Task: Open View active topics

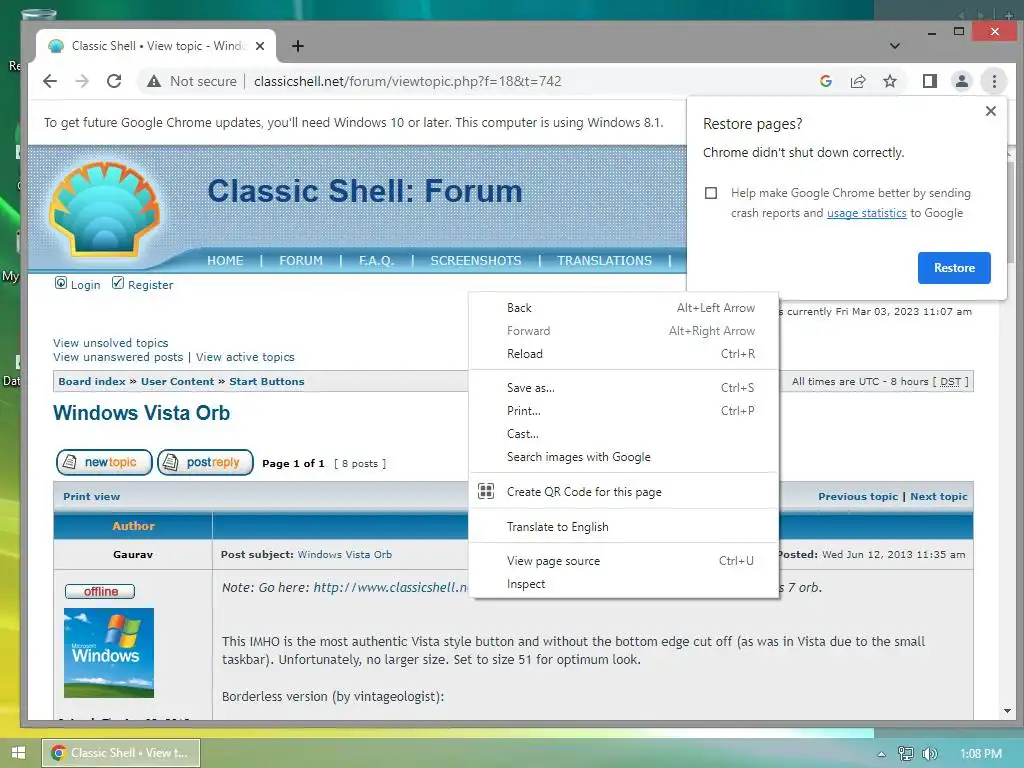Action: tap(245, 357)
